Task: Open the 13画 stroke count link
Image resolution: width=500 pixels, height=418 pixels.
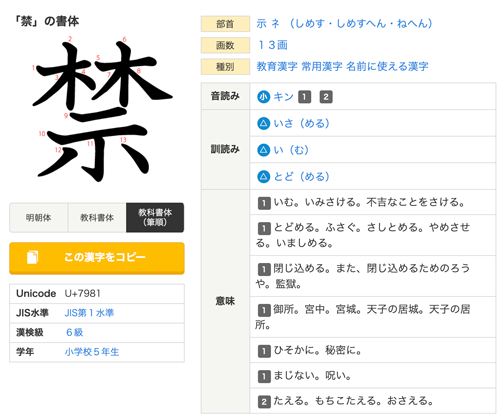Action: pos(273,45)
